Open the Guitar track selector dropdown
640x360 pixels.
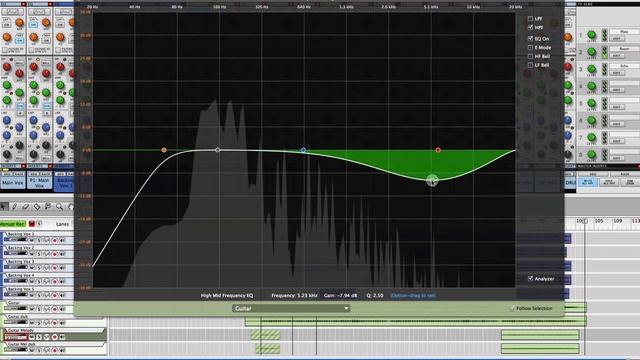pos(291,308)
